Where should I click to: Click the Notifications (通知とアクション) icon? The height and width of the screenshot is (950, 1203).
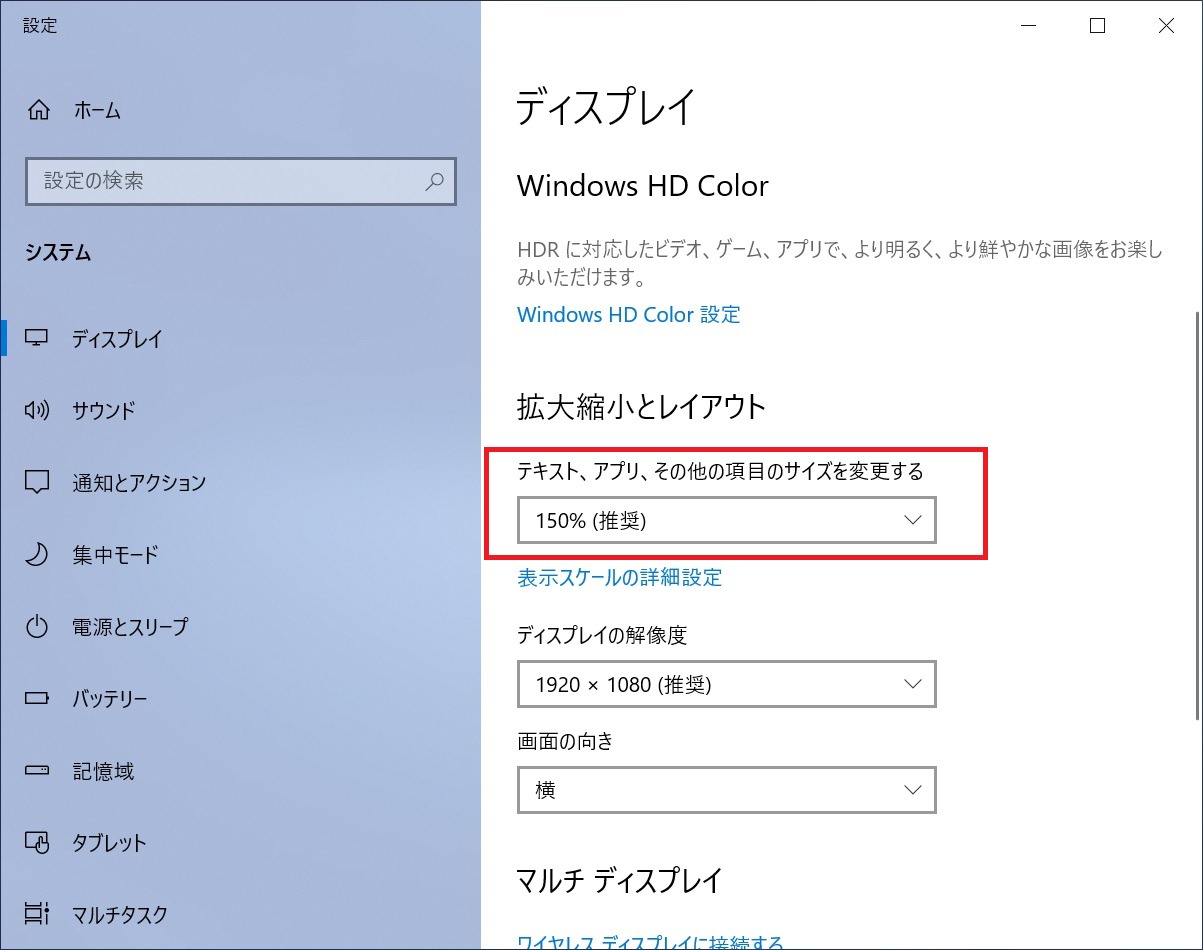pos(37,482)
